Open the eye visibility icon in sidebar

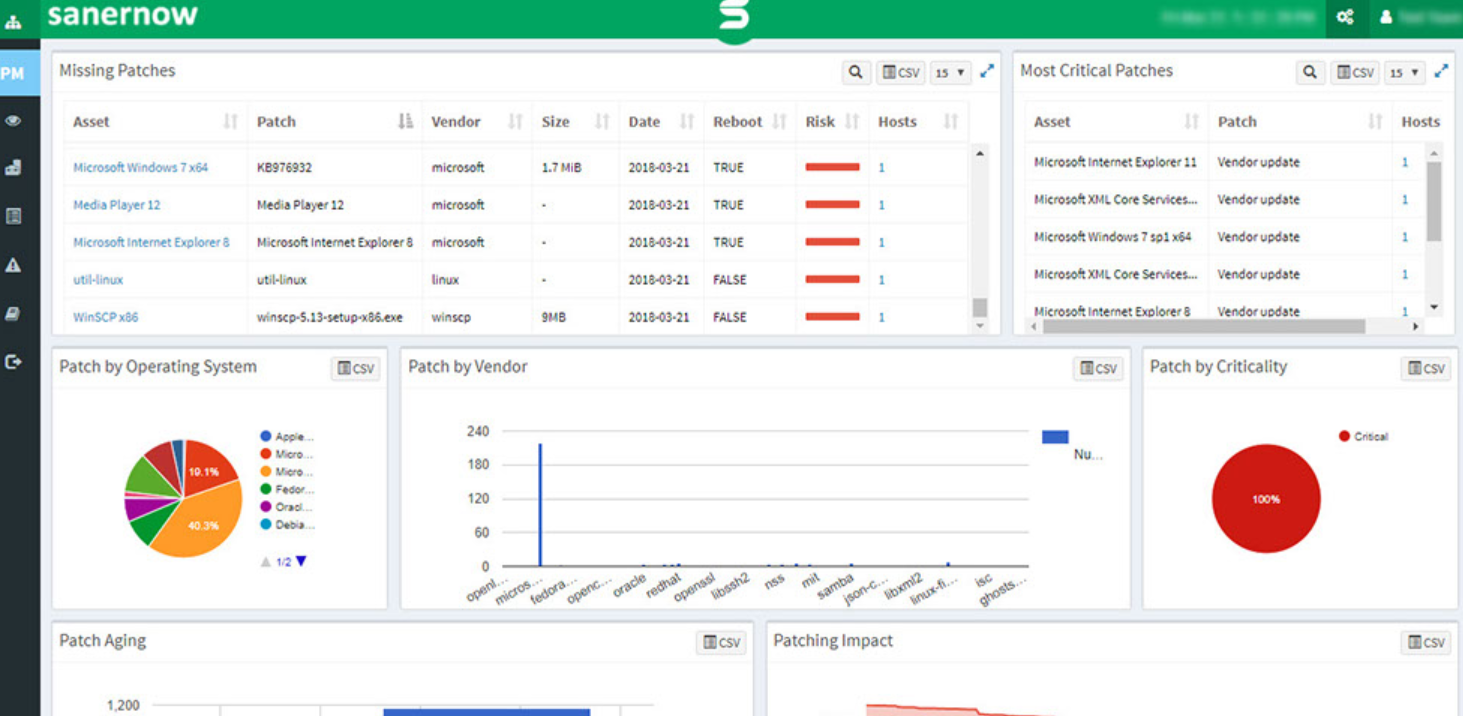coord(13,121)
